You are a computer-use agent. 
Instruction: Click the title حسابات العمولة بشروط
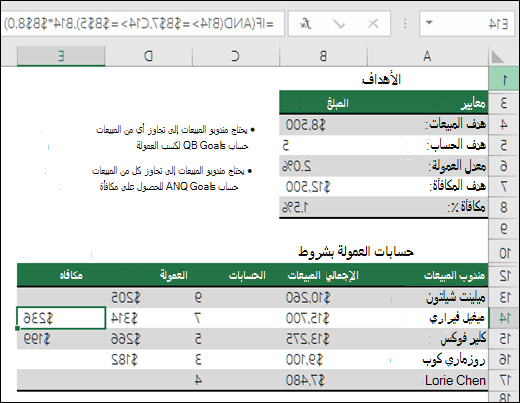point(356,252)
